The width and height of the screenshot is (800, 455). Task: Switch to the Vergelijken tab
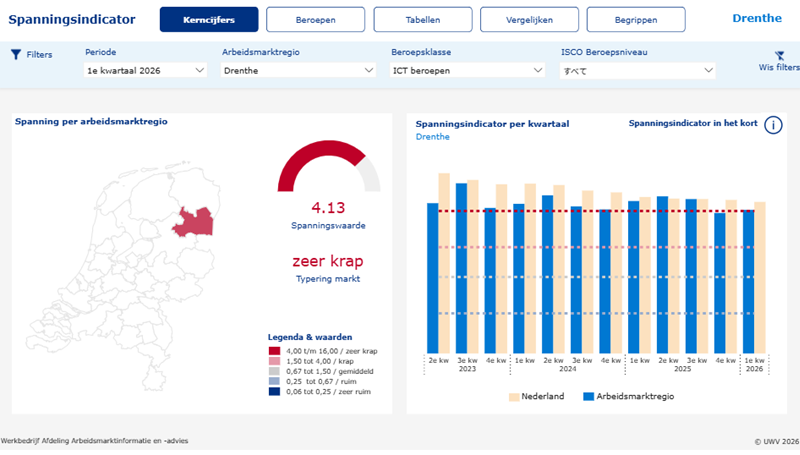tap(529, 19)
